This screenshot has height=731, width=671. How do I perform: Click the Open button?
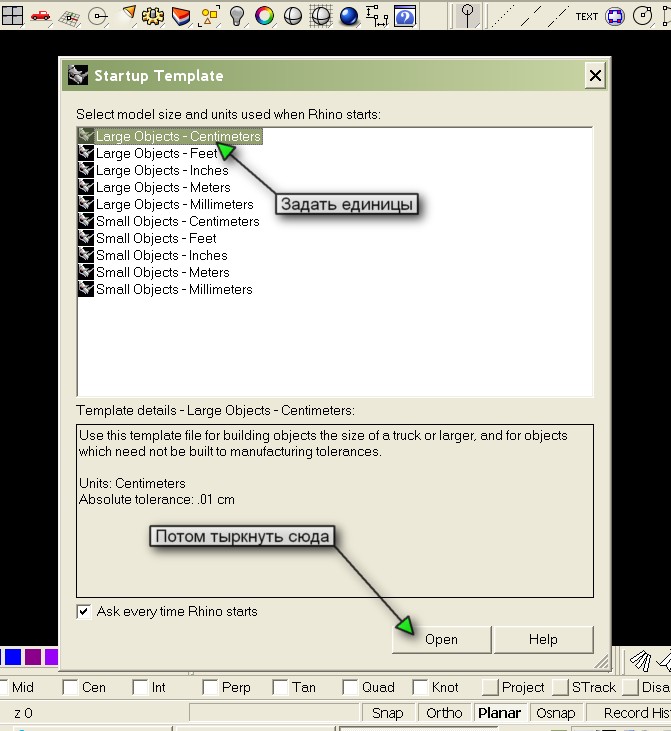[442, 639]
